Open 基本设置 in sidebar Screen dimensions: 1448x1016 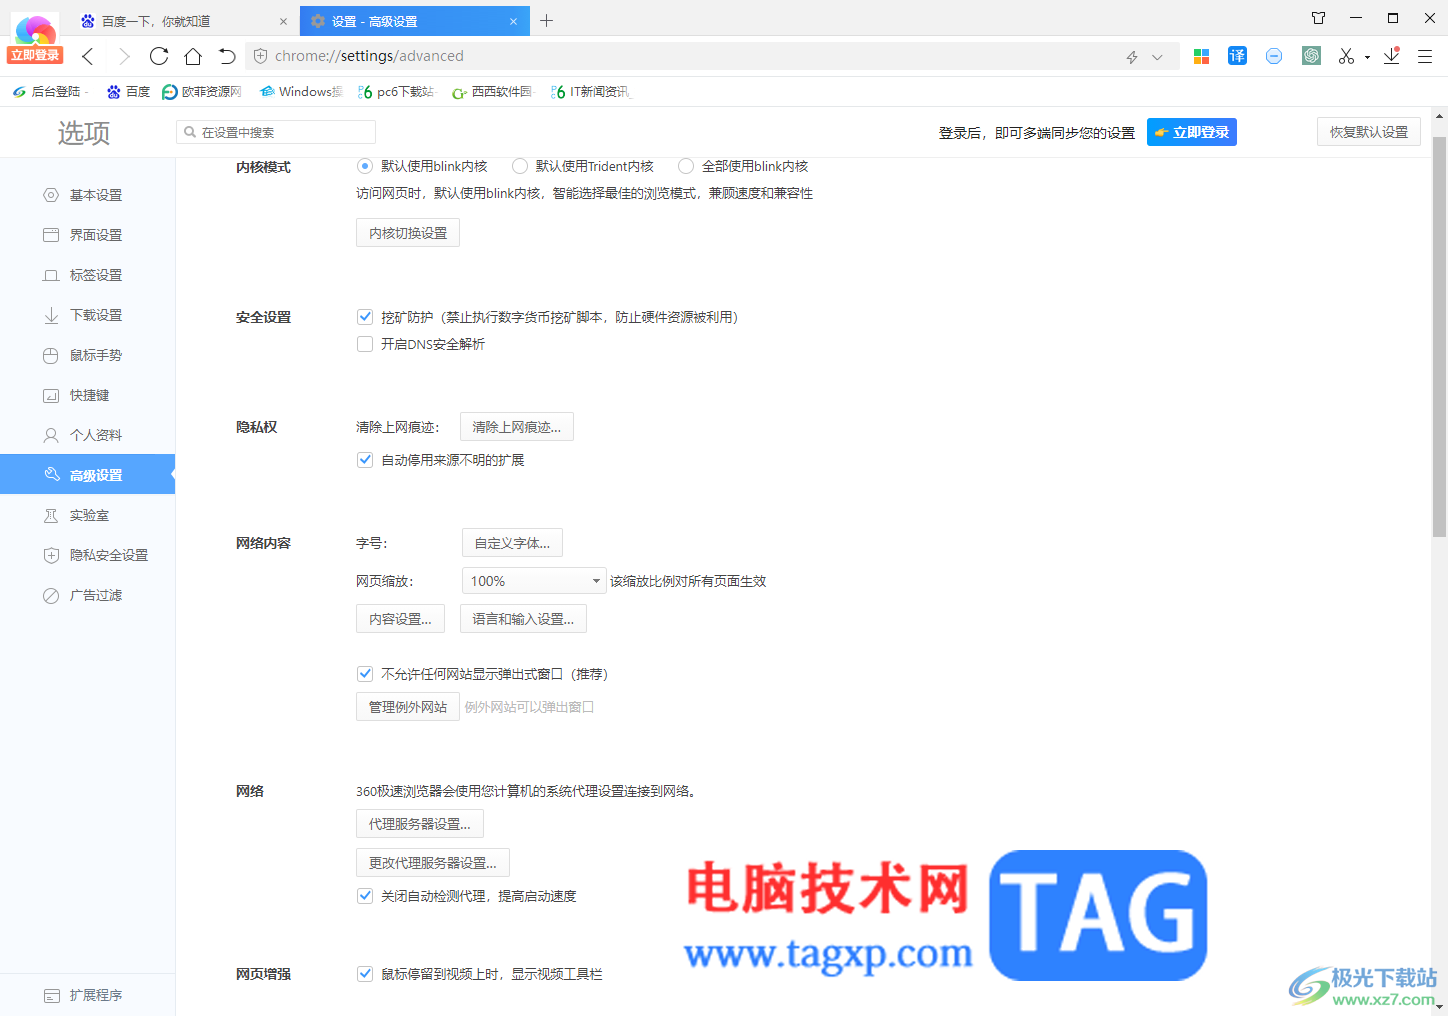tap(87, 195)
